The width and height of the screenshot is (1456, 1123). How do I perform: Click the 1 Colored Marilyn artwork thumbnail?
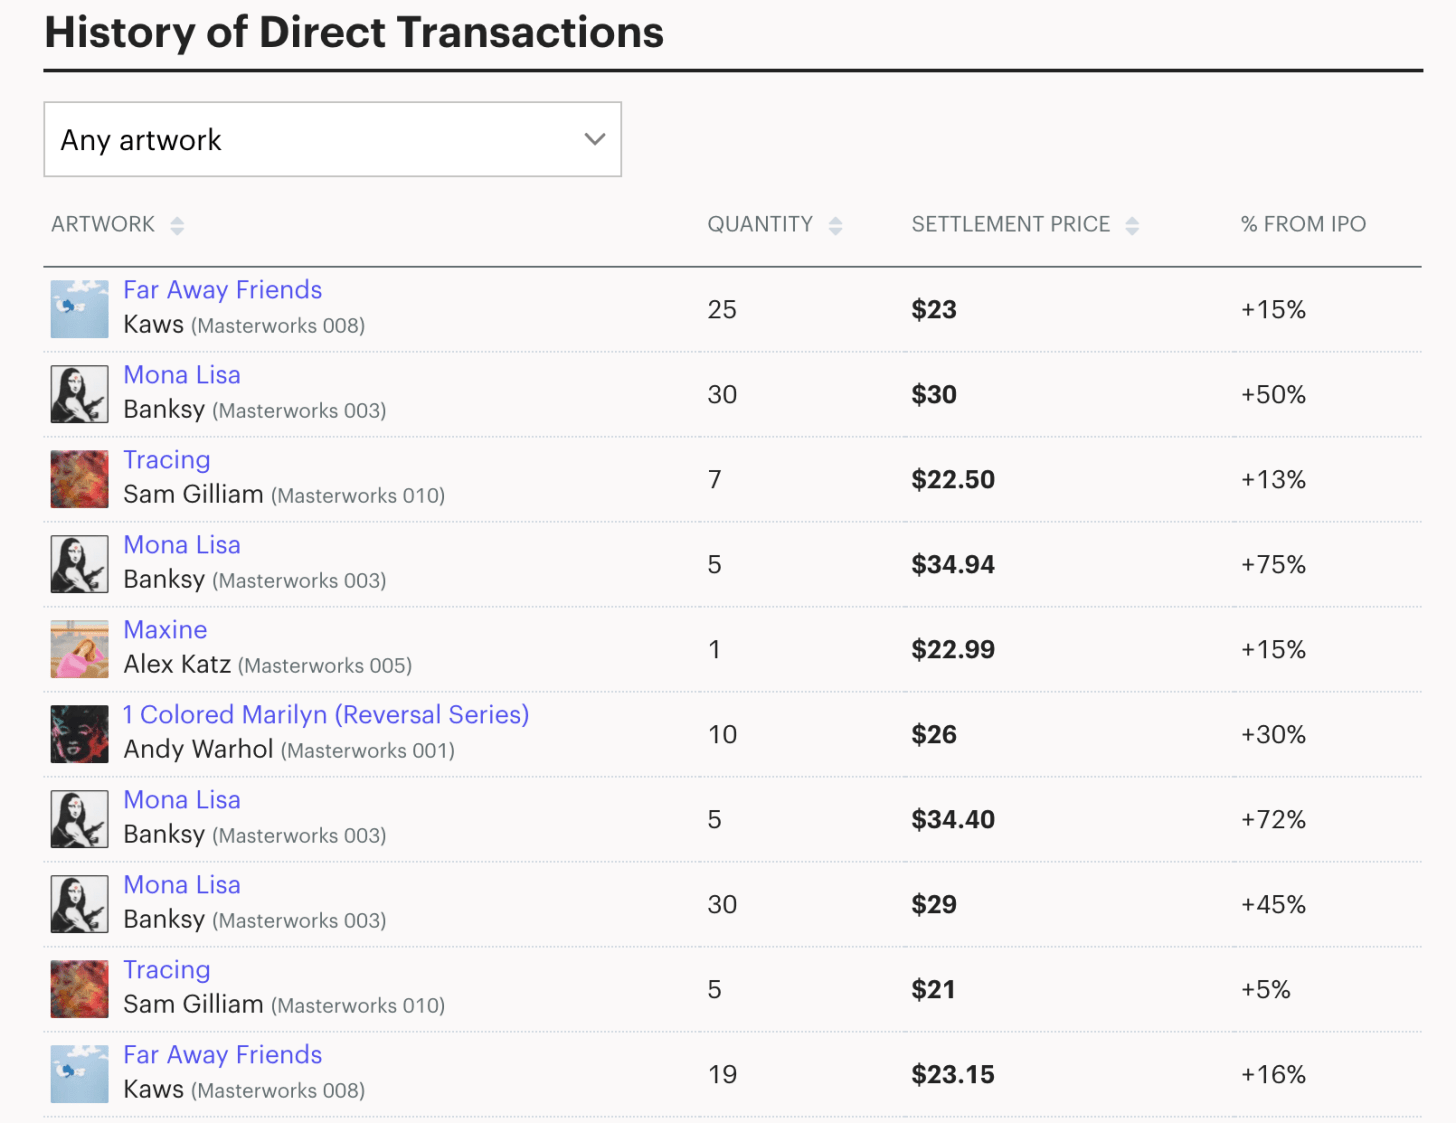click(x=79, y=734)
